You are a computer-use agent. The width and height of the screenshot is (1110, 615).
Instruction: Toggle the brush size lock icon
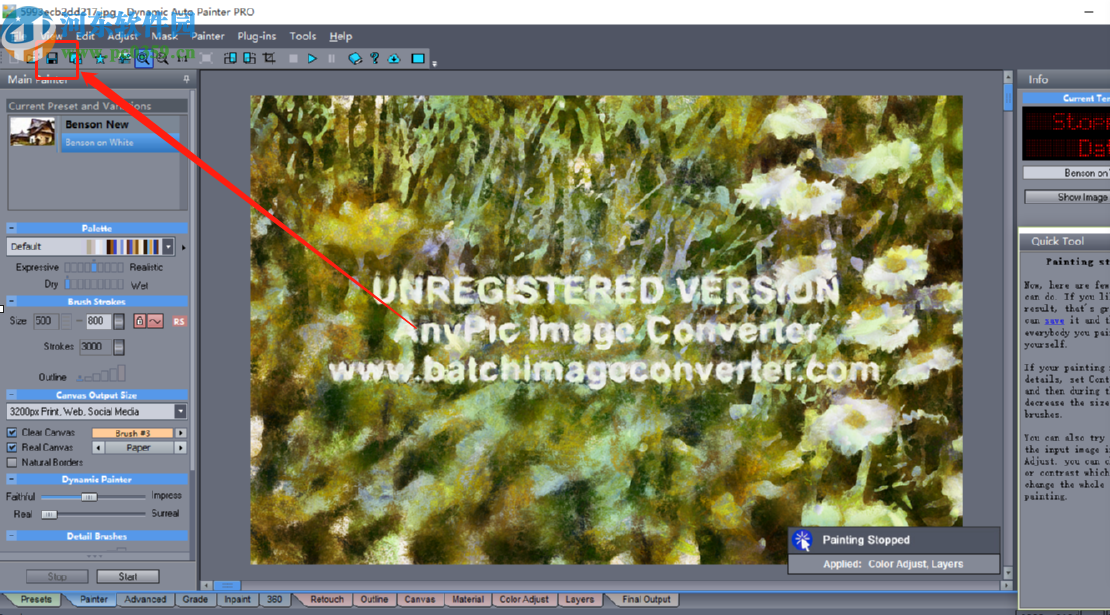(x=139, y=321)
